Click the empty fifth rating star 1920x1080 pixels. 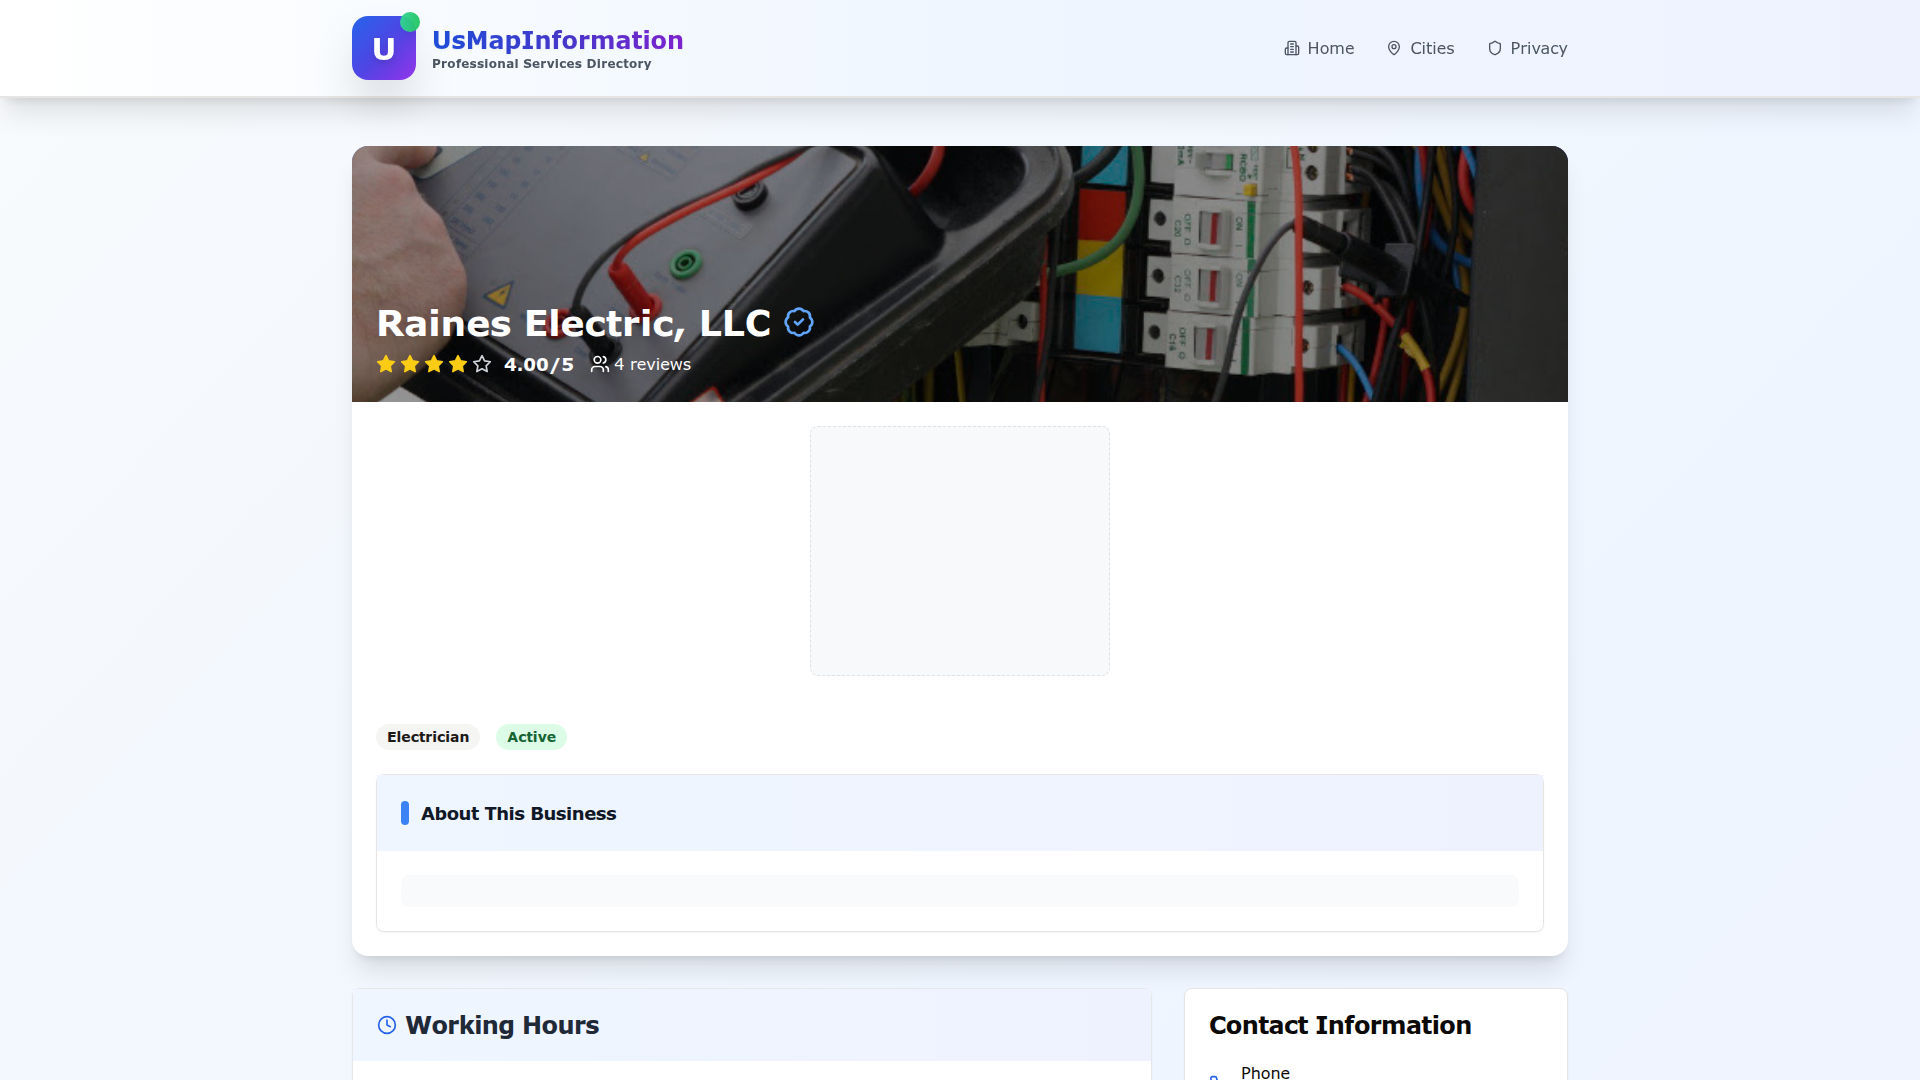pyautogui.click(x=482, y=364)
